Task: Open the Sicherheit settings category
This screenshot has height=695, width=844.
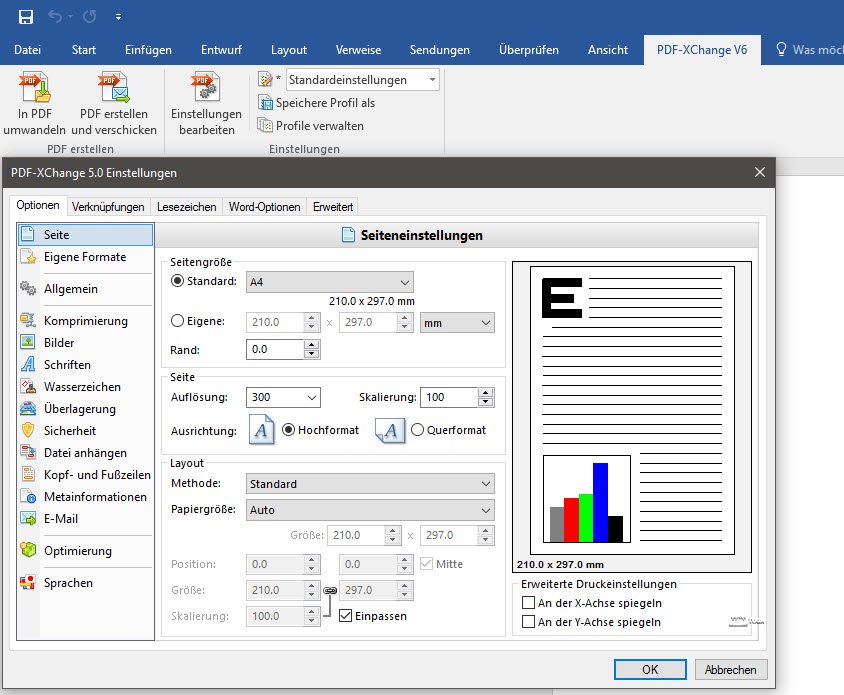Action: click(x=70, y=431)
